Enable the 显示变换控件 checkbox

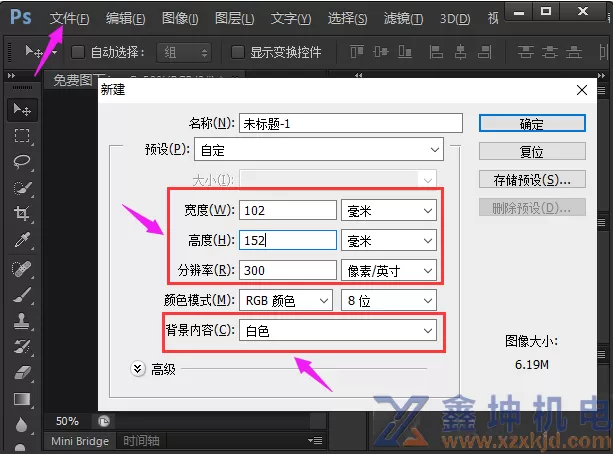[238, 52]
